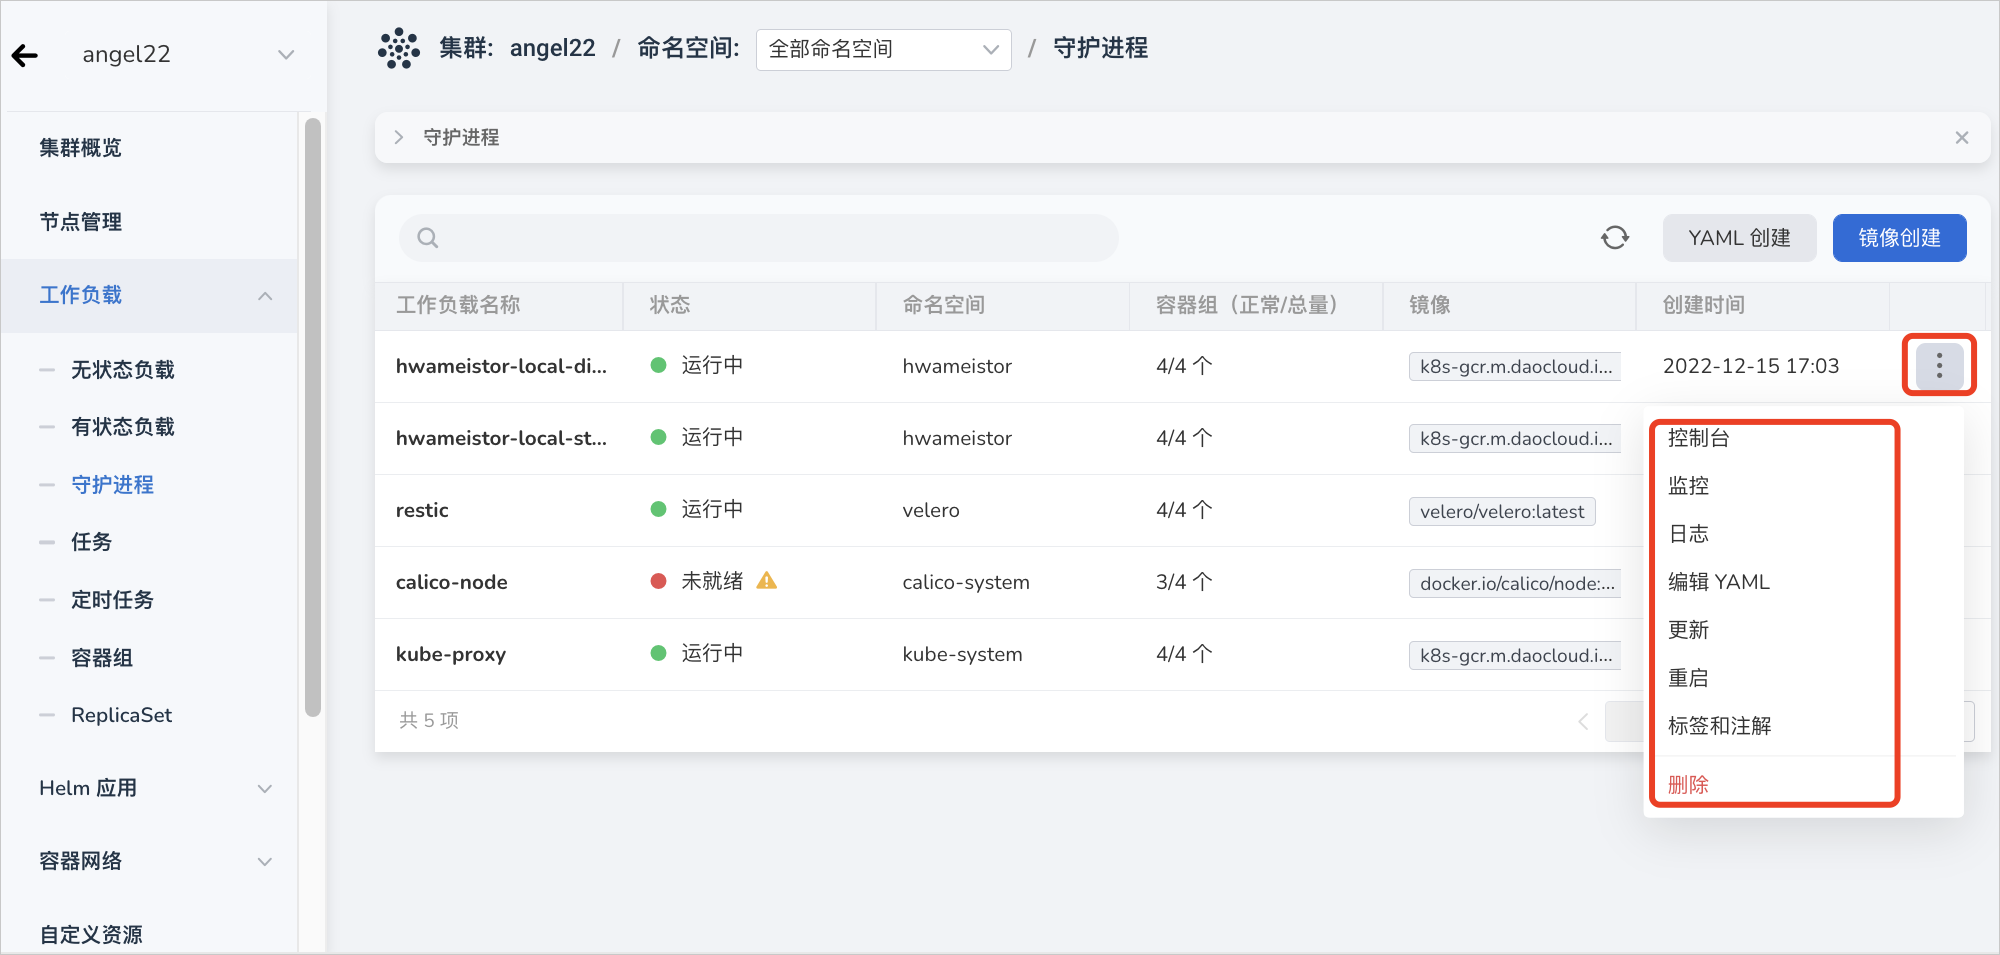
Task: Click the sidebar vertical scrollbar
Action: pos(313,418)
